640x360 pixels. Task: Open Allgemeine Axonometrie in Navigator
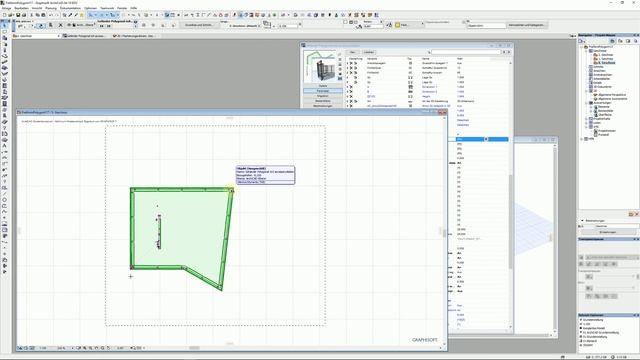point(613,99)
